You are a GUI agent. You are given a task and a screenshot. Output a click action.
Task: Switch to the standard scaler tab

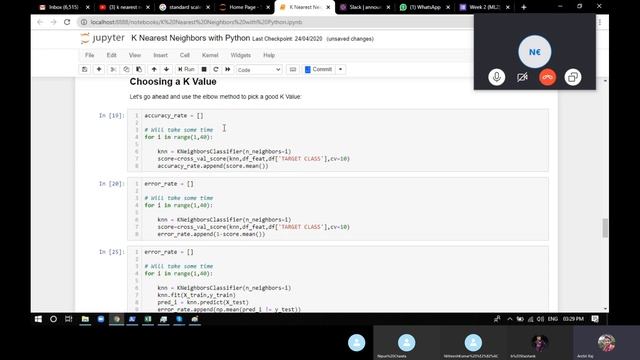click(x=184, y=7)
